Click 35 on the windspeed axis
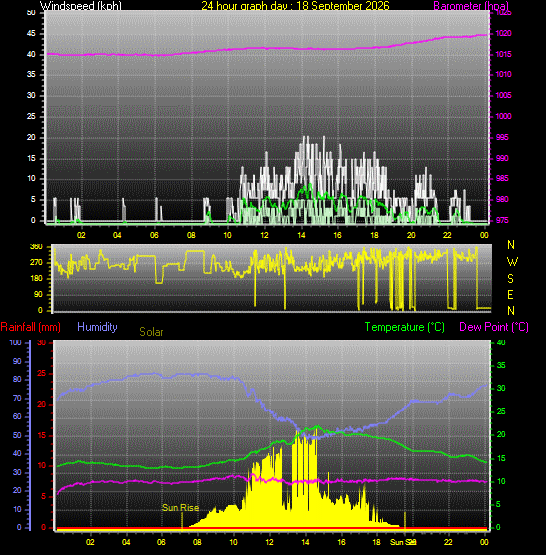Screen dimensions: 546x555 (x=31, y=74)
